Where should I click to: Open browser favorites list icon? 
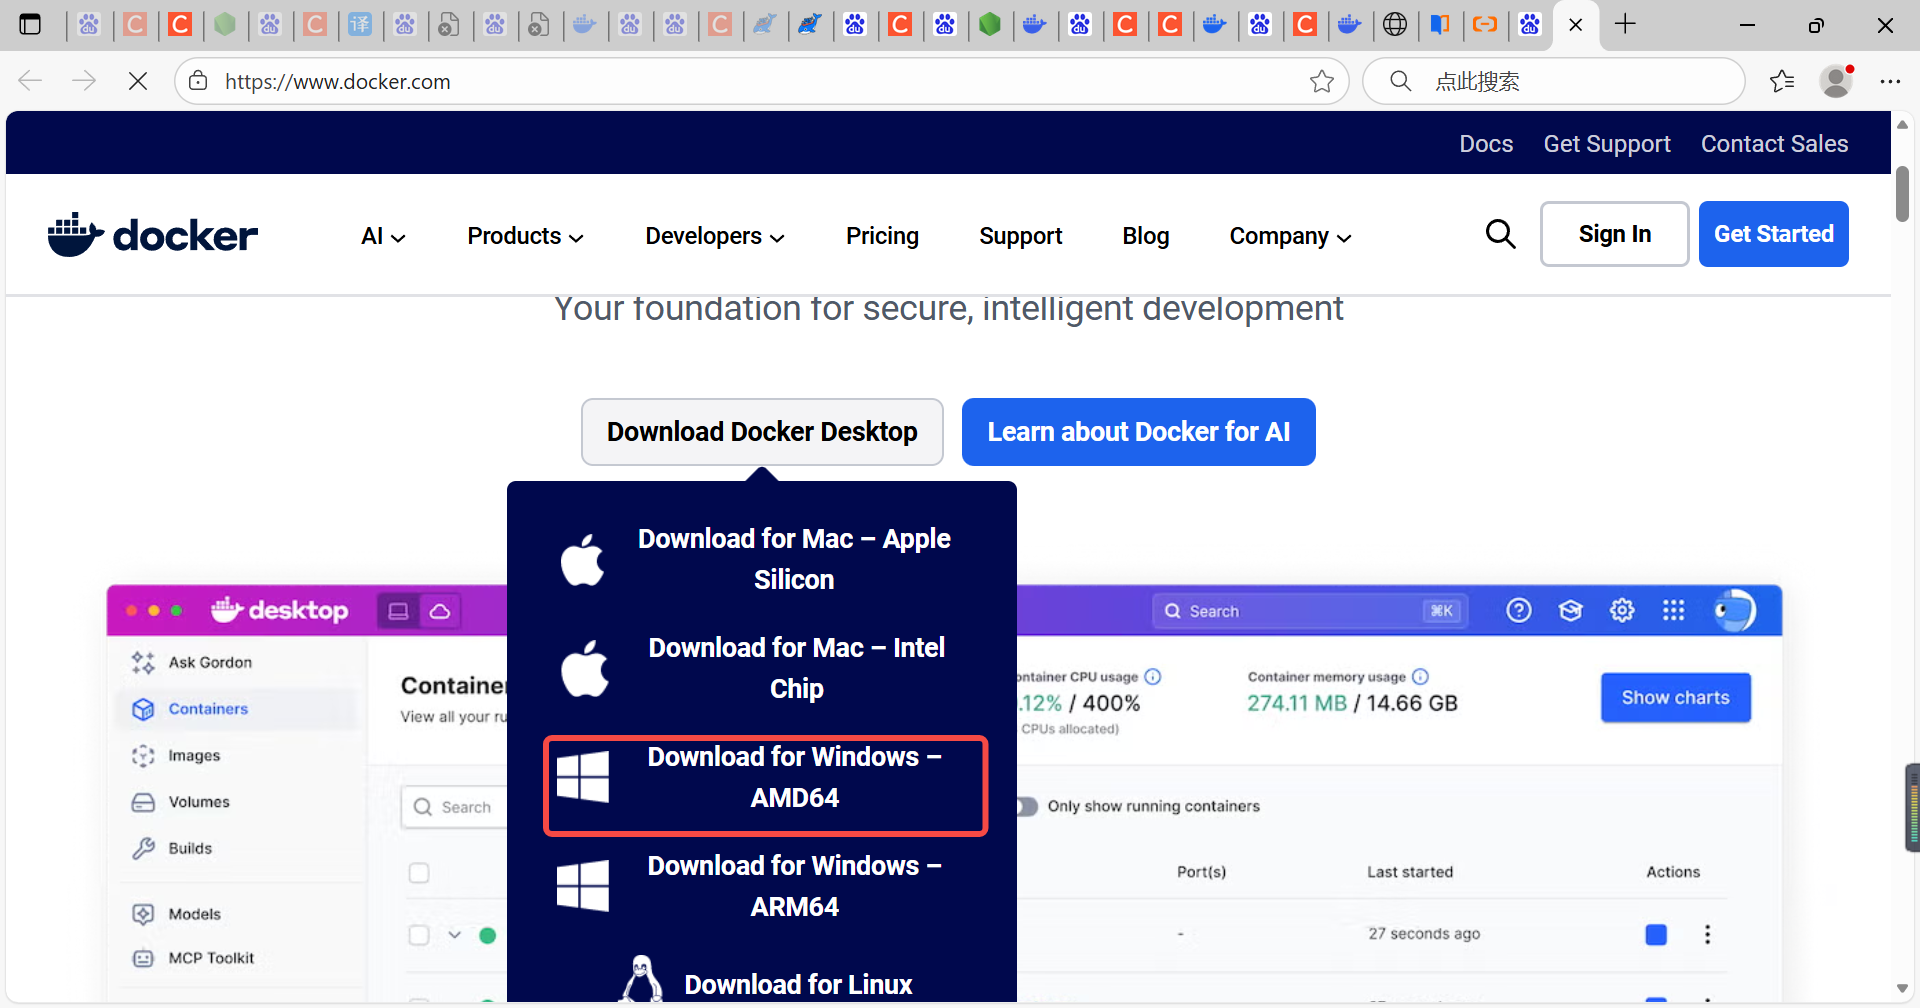click(1782, 81)
